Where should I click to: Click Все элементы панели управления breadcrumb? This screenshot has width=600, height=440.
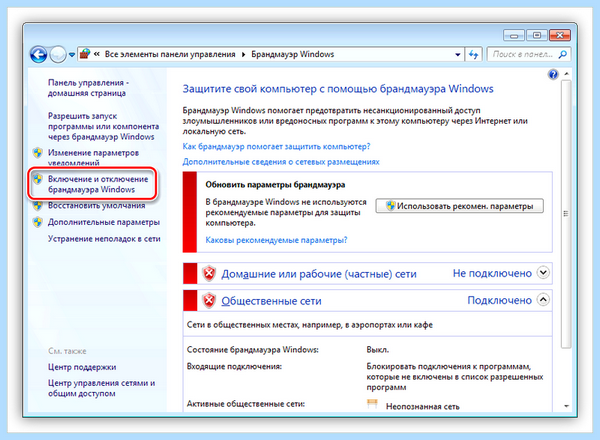(170, 54)
